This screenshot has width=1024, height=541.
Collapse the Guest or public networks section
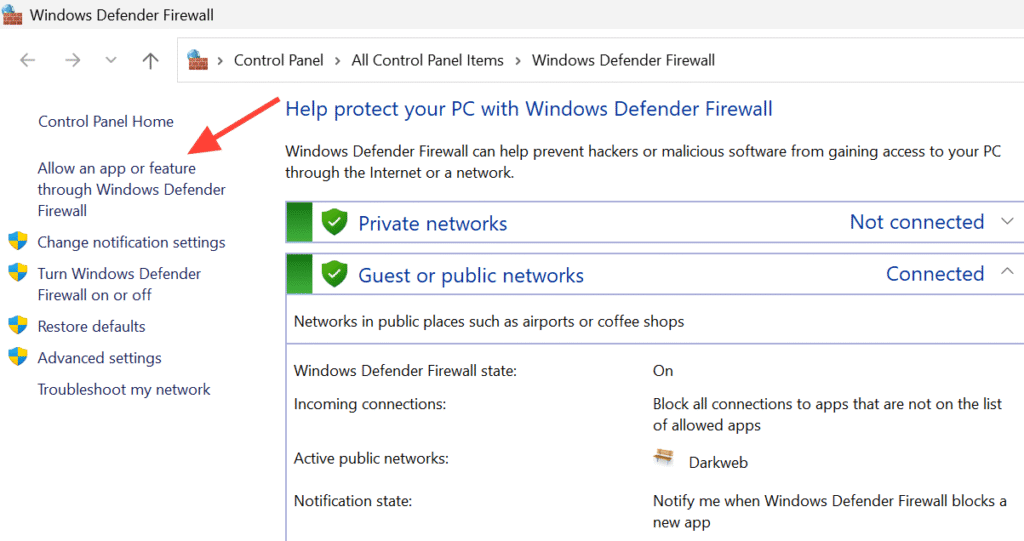1007,273
